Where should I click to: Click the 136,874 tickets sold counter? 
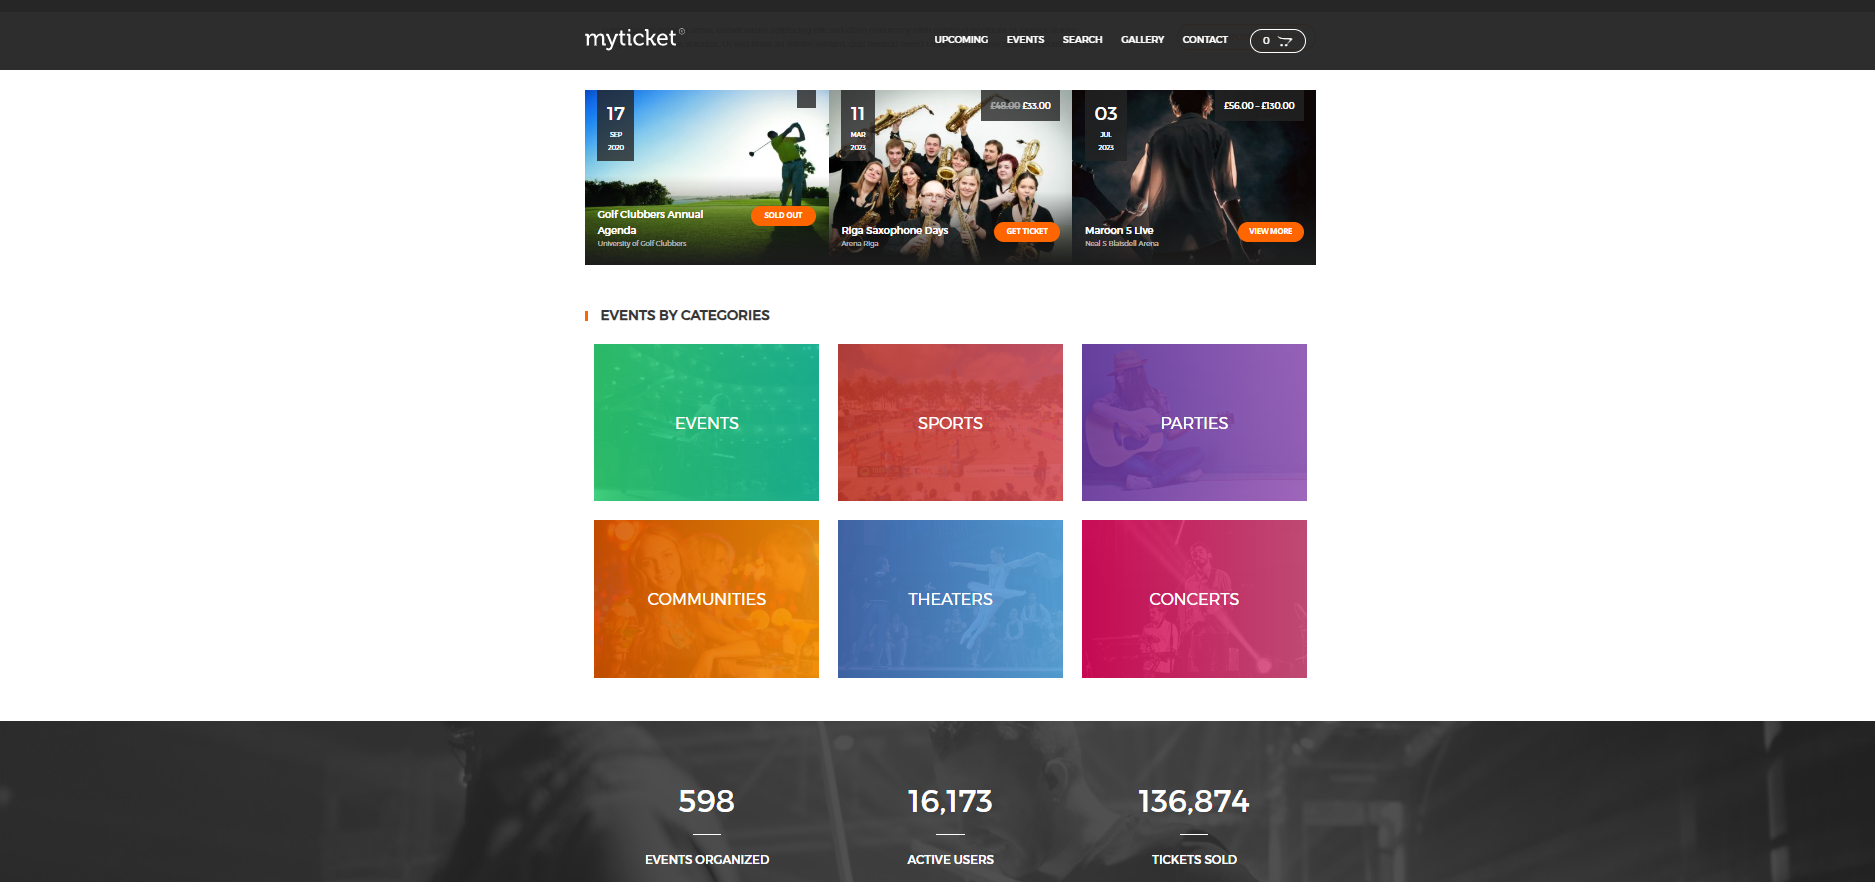[x=1194, y=801]
